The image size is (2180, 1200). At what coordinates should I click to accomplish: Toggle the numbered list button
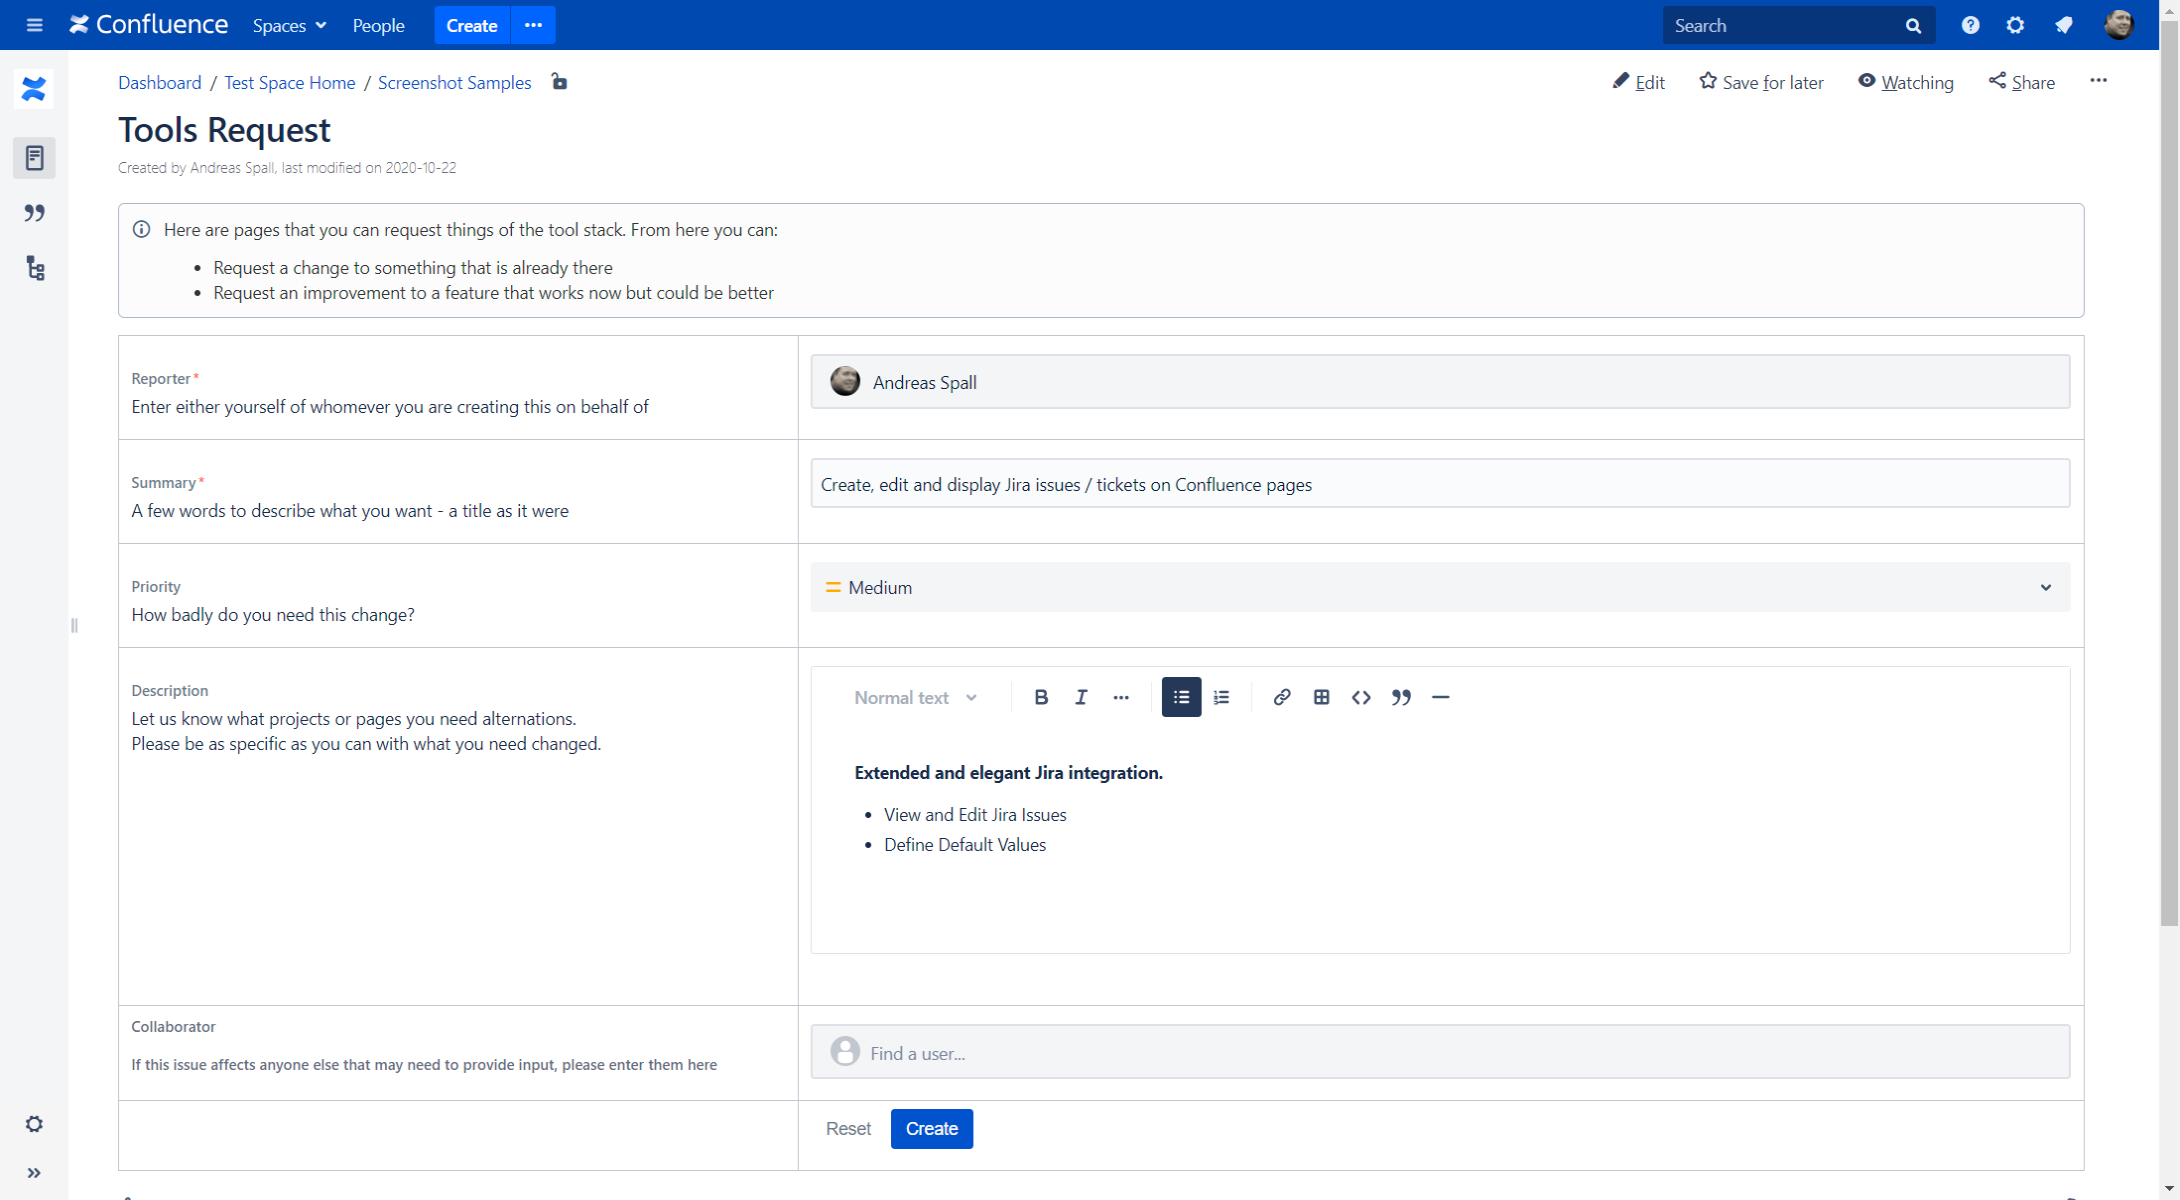click(x=1221, y=698)
